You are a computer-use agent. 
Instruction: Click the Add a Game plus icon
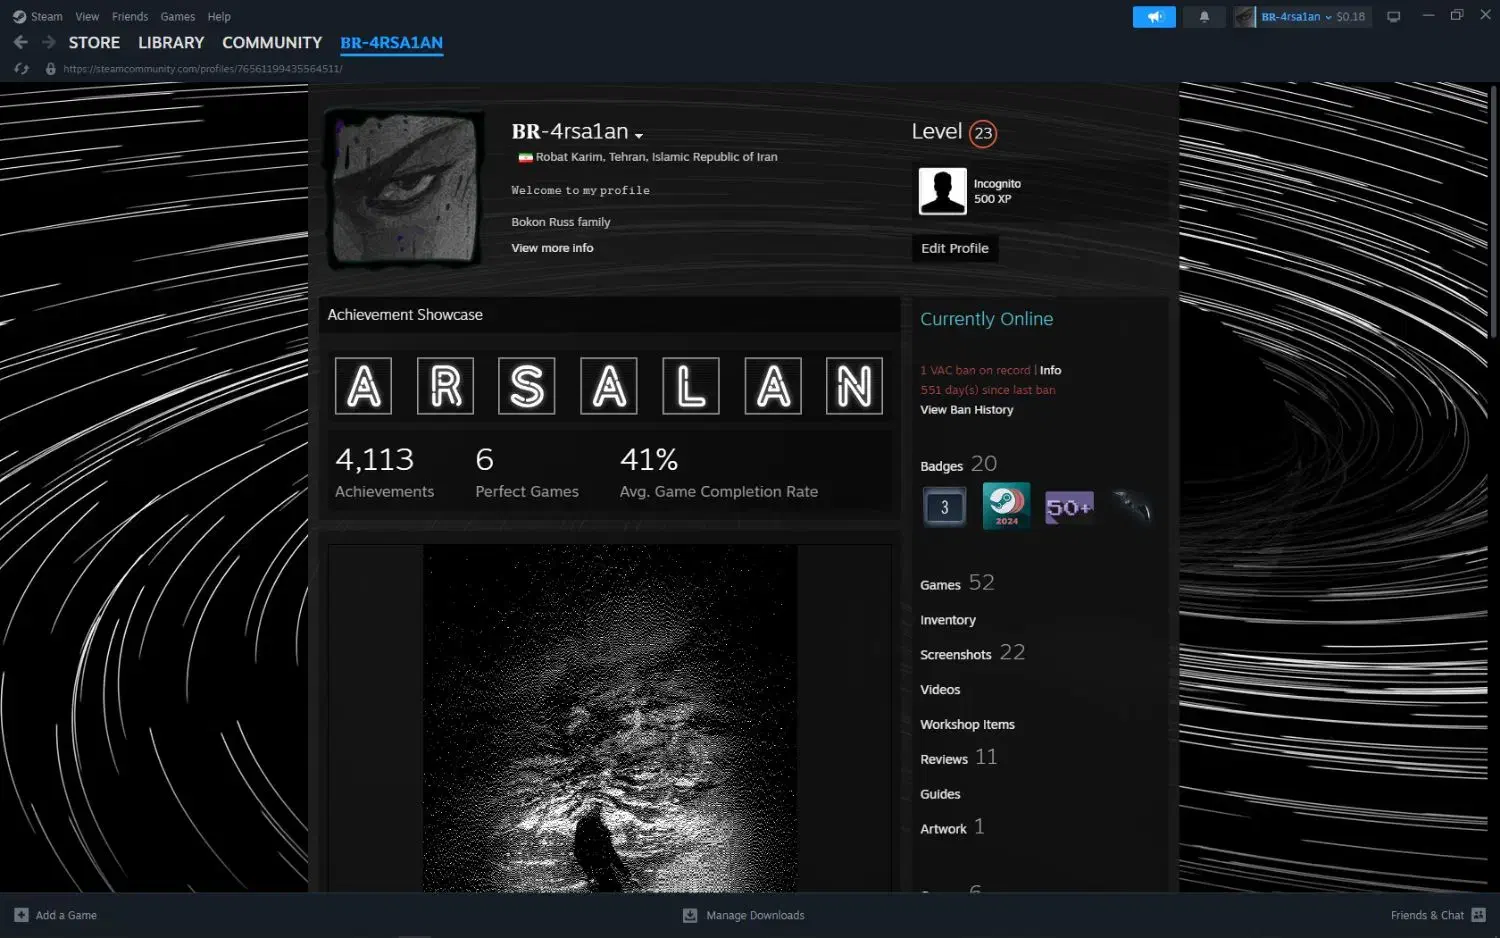(22, 915)
